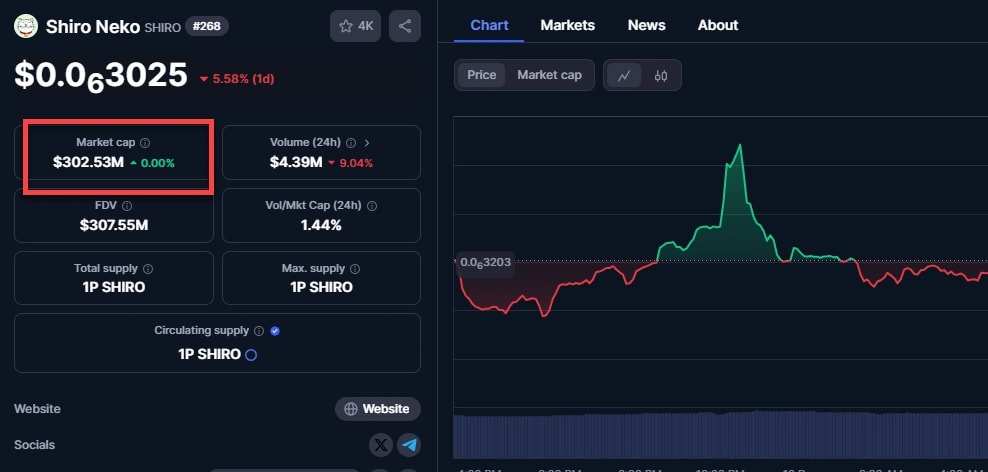This screenshot has width=988, height=472.
Task: Click the FDV info icon
Action: click(127, 205)
